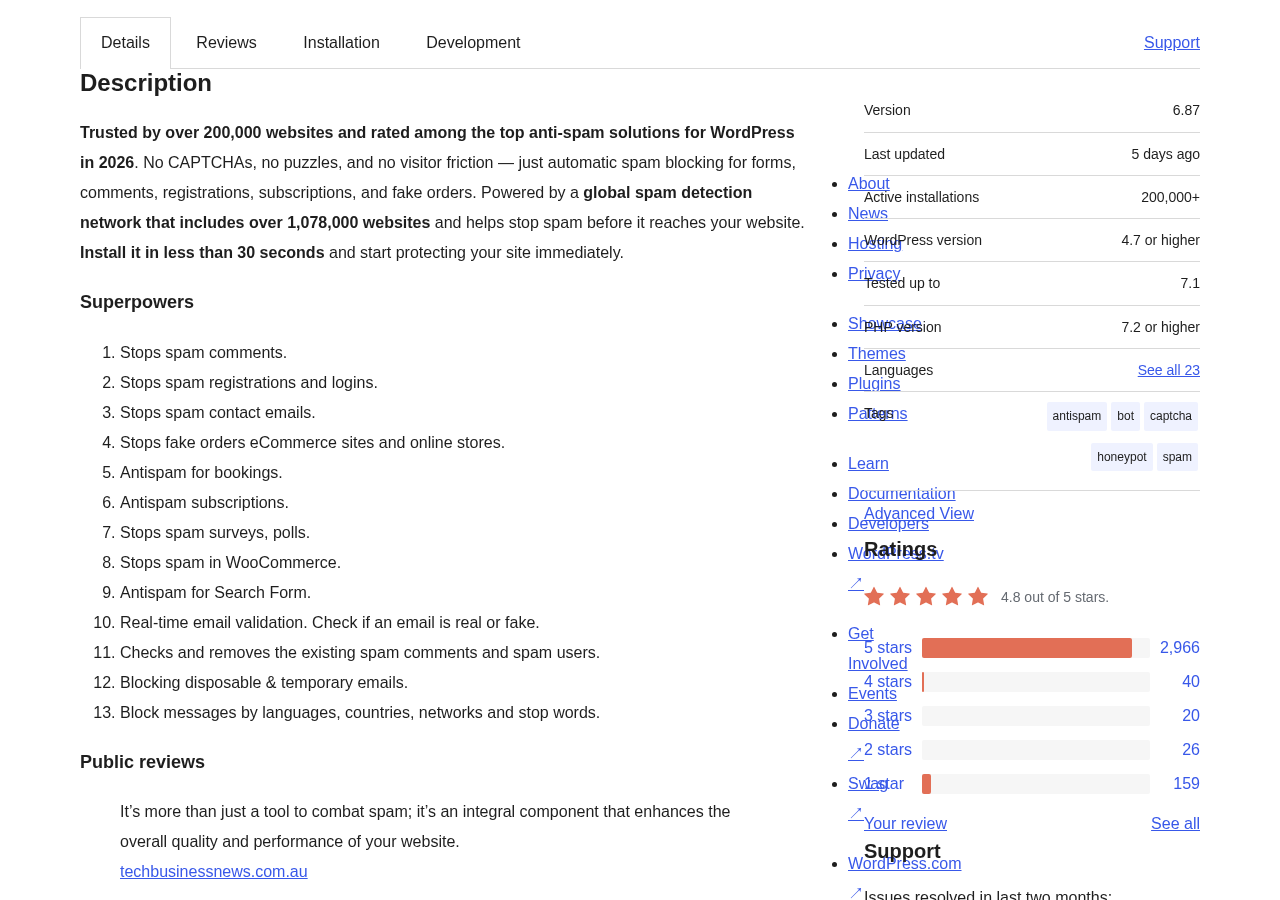Select the bot tag

pyautogui.click(x=1125, y=416)
